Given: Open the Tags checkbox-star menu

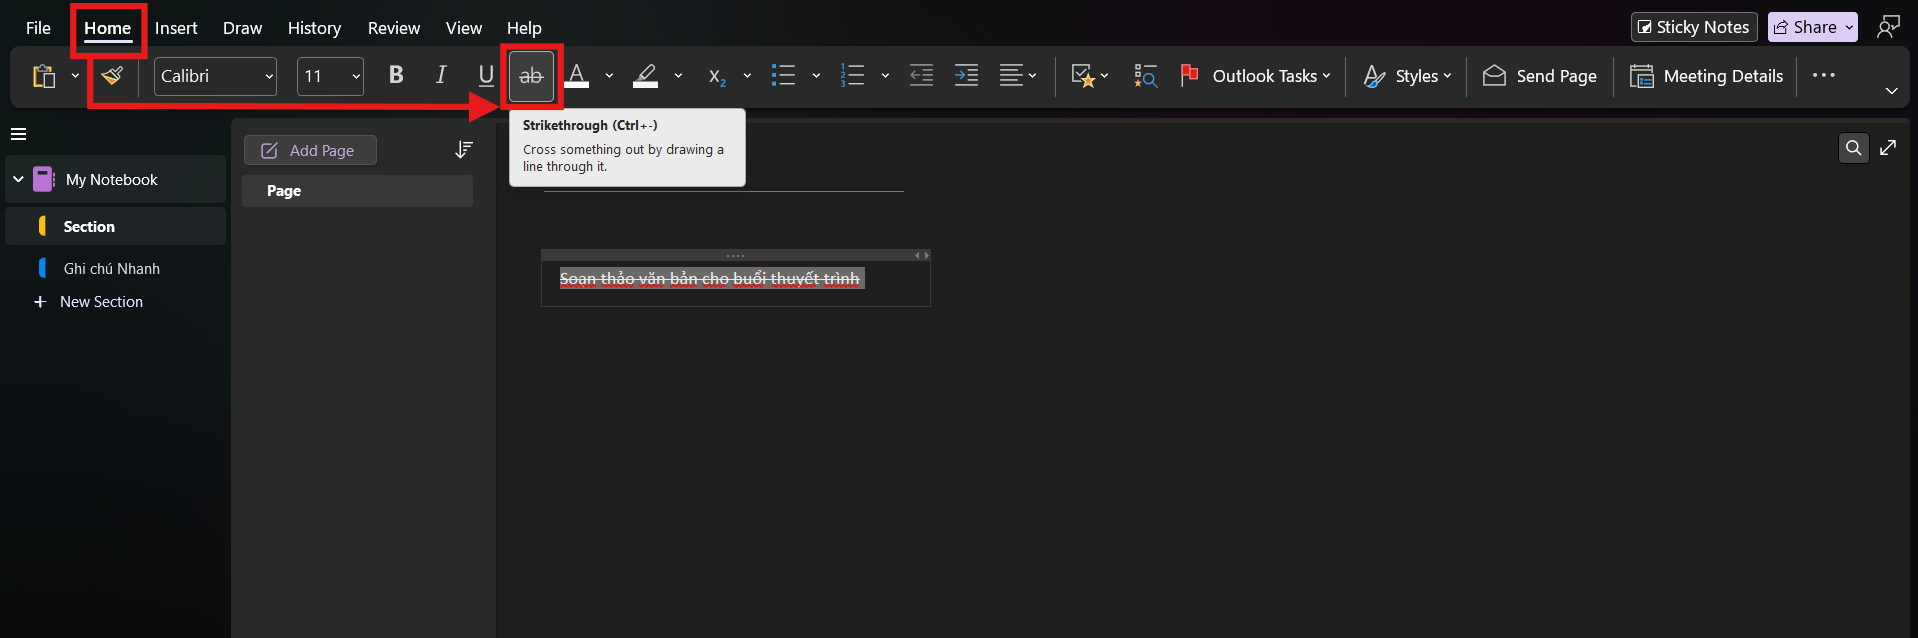Looking at the screenshot, I should click(x=1089, y=76).
